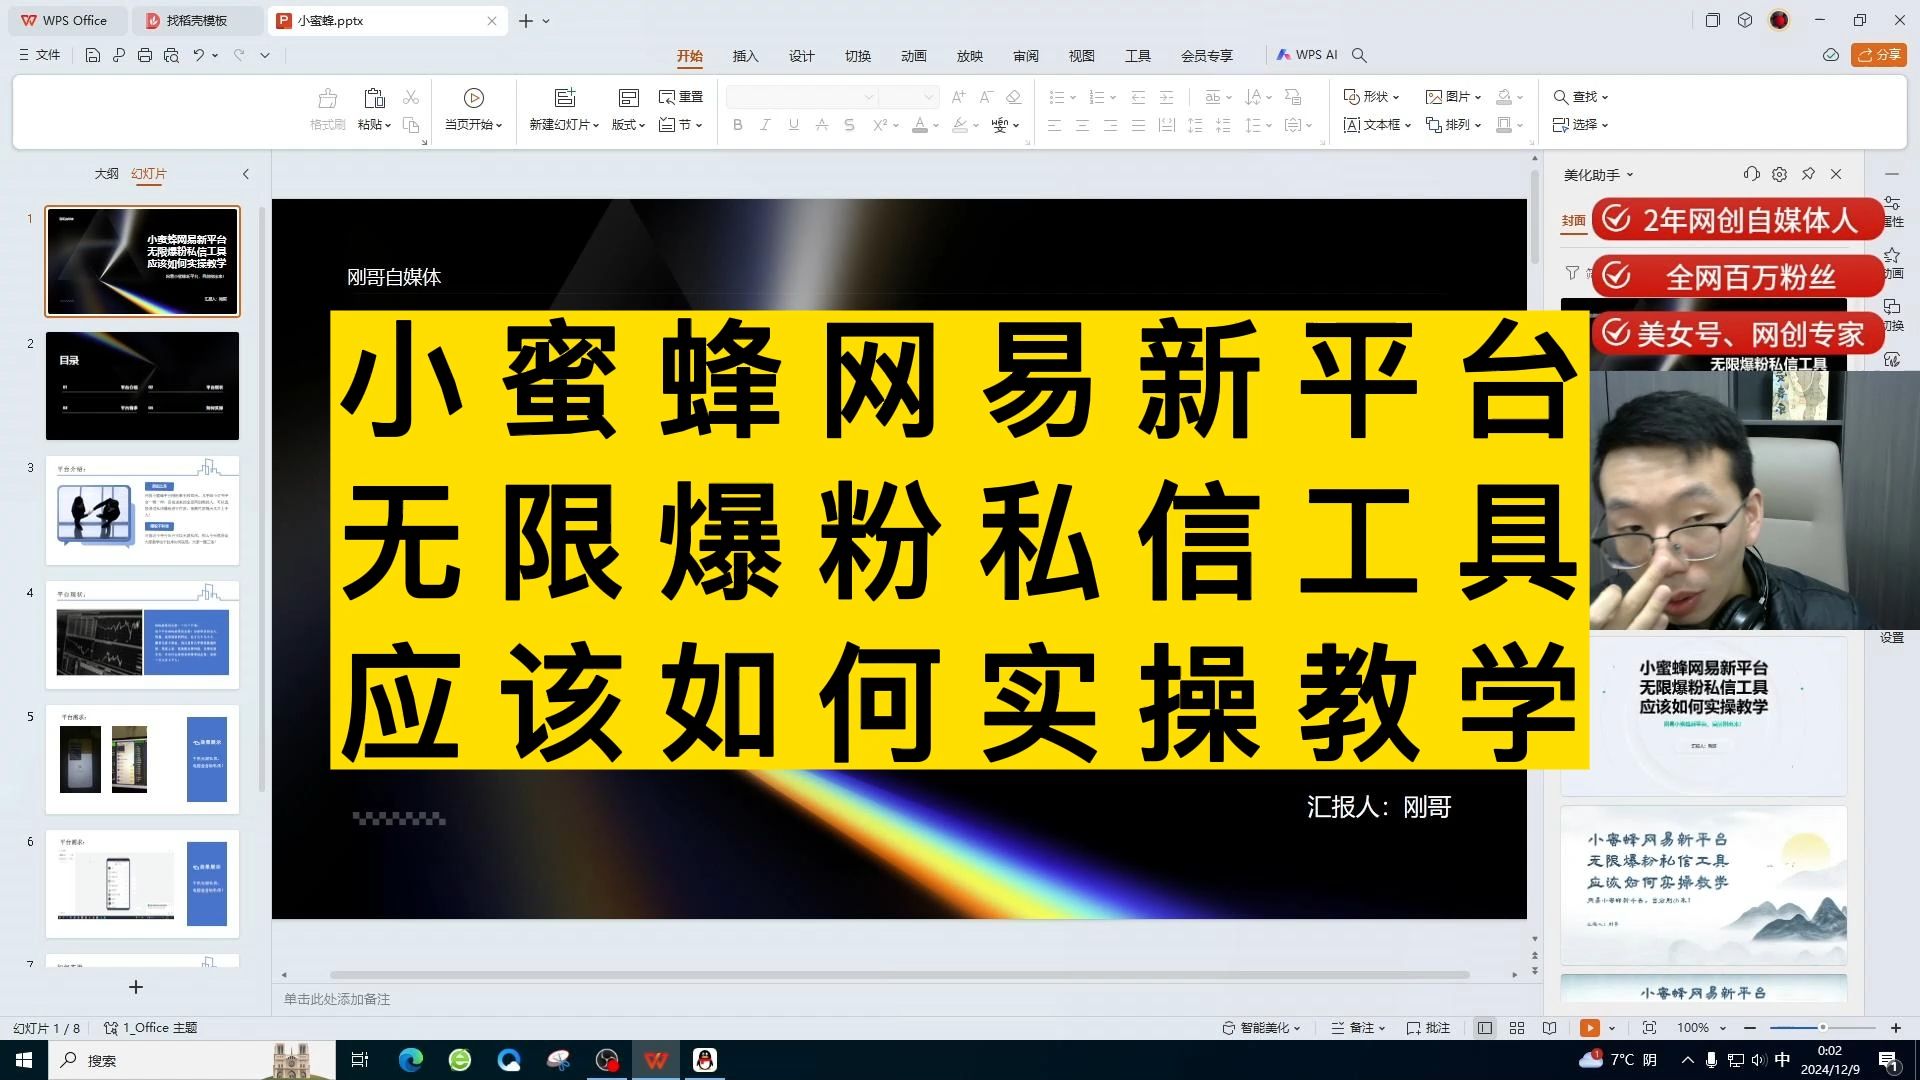Open the 节 section dropdown
This screenshot has height=1080, width=1920.
[681, 125]
